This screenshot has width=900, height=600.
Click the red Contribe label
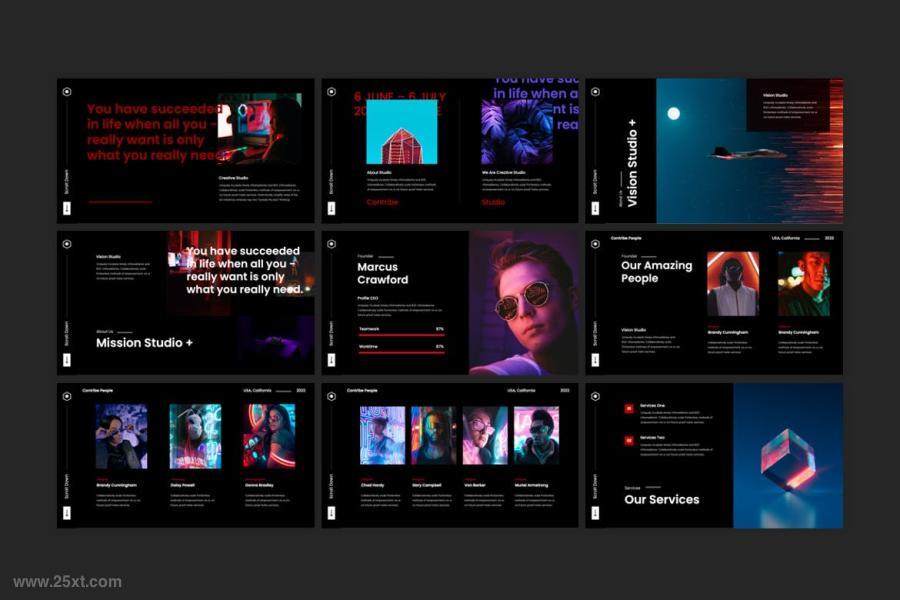point(382,202)
